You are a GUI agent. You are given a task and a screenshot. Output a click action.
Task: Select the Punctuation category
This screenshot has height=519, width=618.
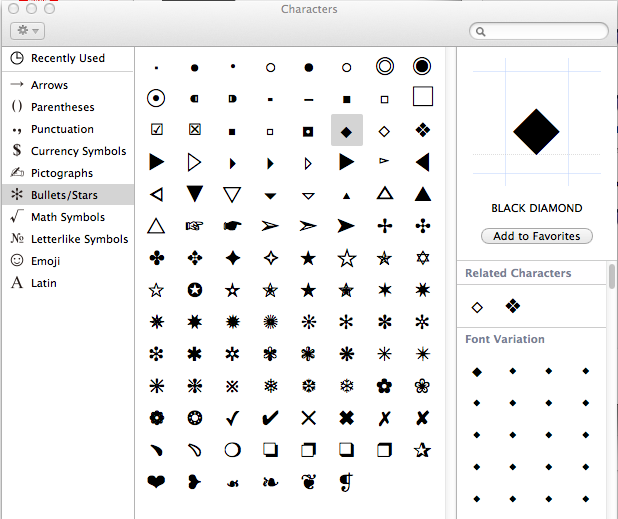(x=68, y=129)
